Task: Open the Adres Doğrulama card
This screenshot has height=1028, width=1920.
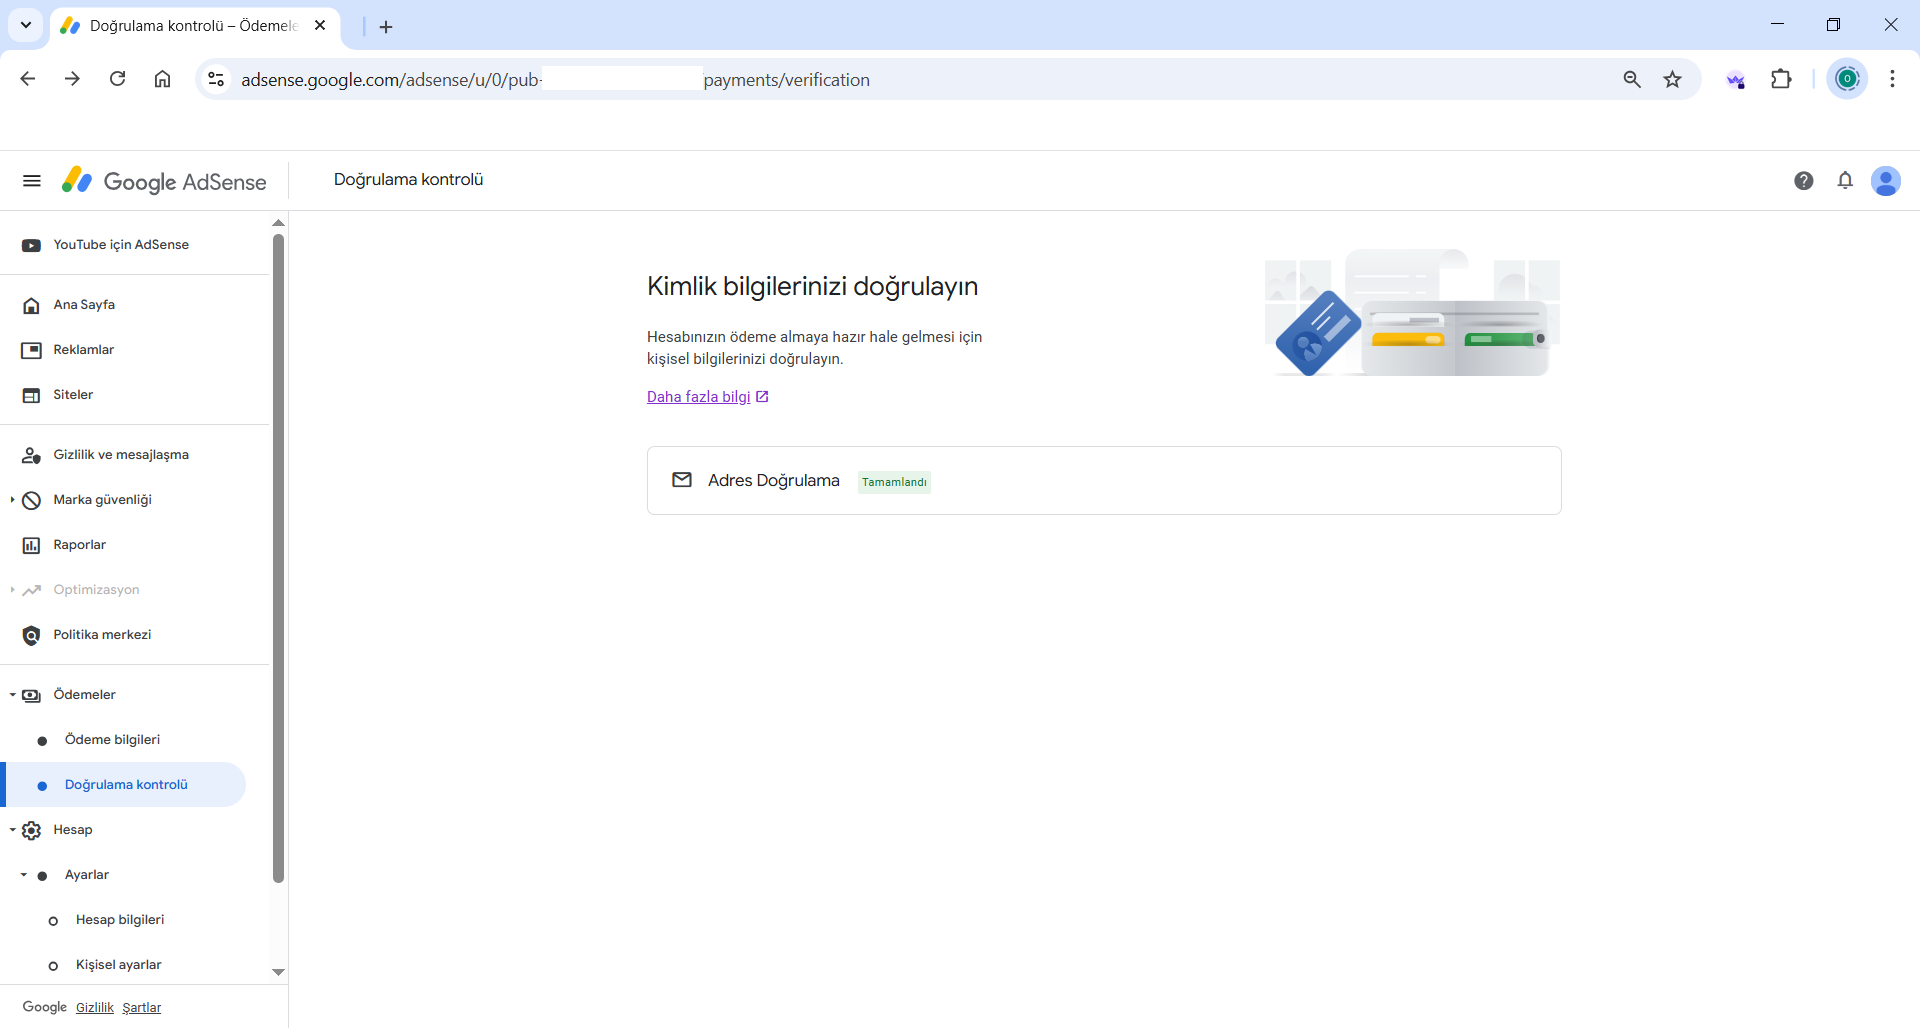Action: point(1104,481)
